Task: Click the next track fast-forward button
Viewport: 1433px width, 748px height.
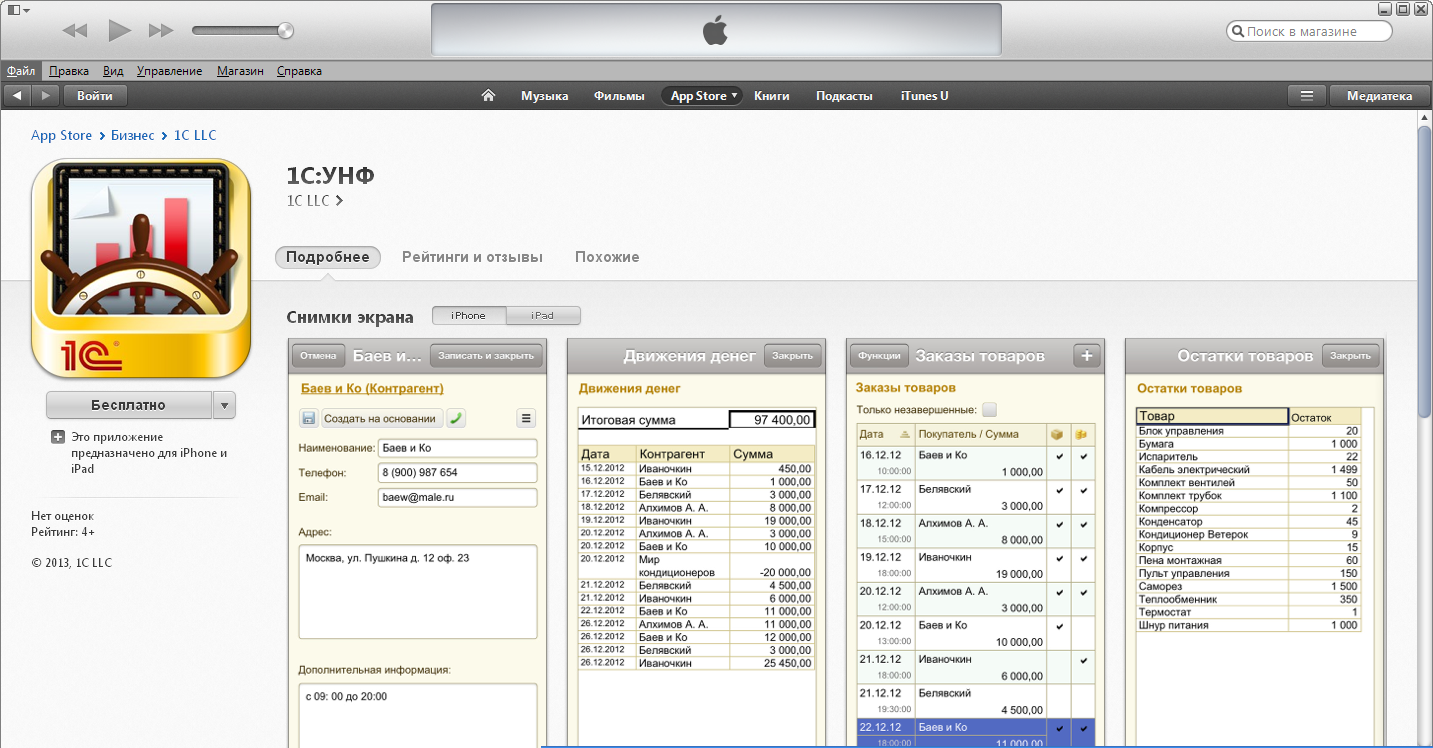Action: click(x=161, y=30)
